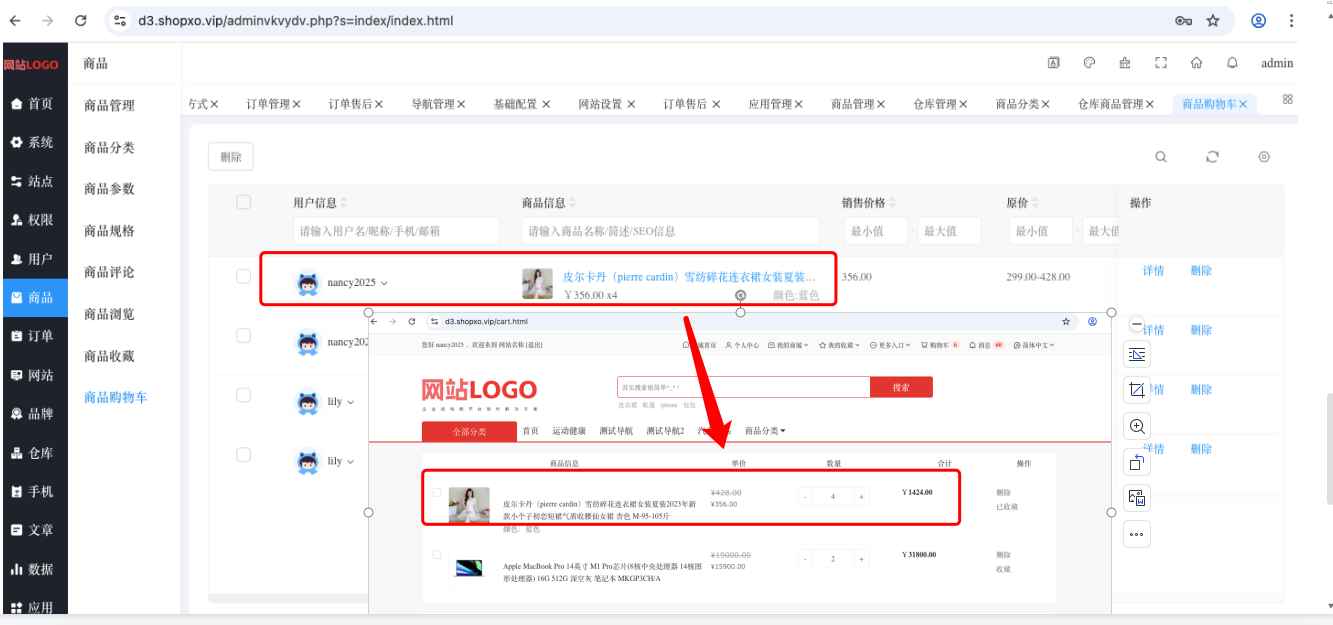Click the 删除 button above the table
This screenshot has width=1333, height=625.
point(231,157)
